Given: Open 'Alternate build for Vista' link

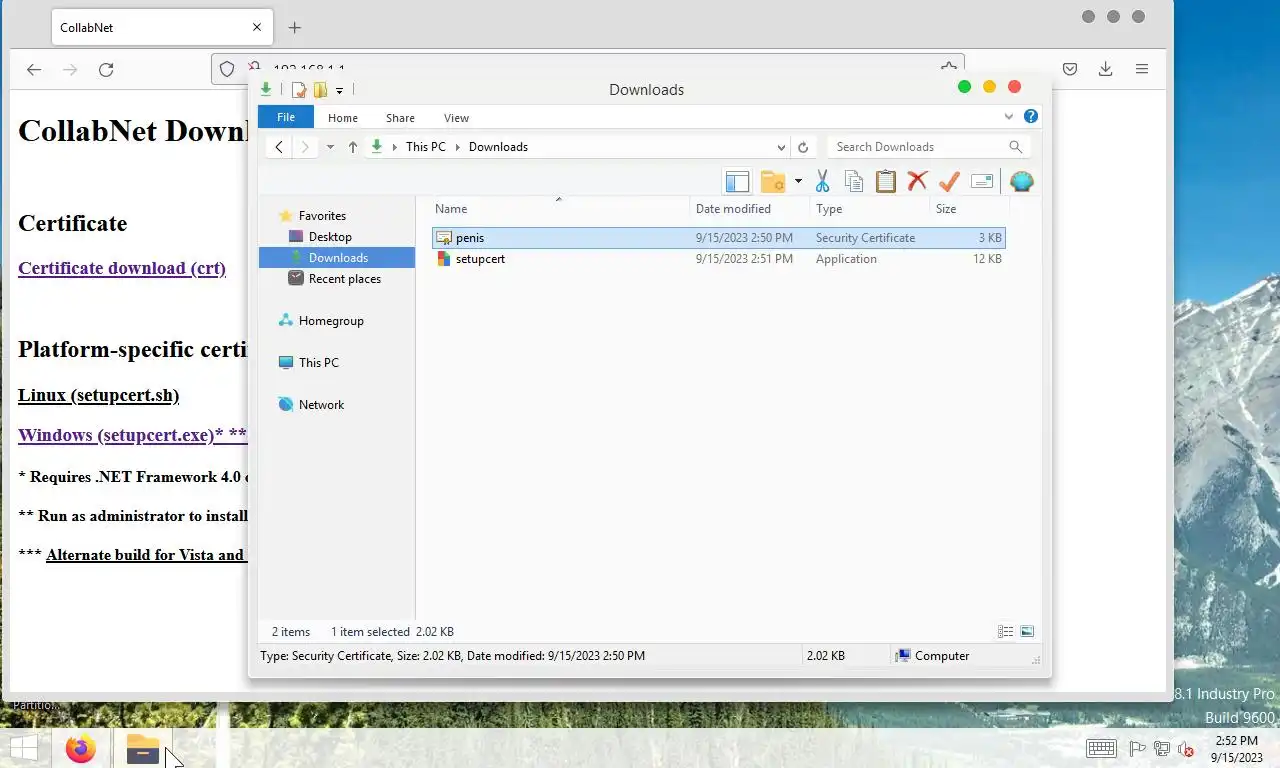Looking at the screenshot, I should click(146, 555).
